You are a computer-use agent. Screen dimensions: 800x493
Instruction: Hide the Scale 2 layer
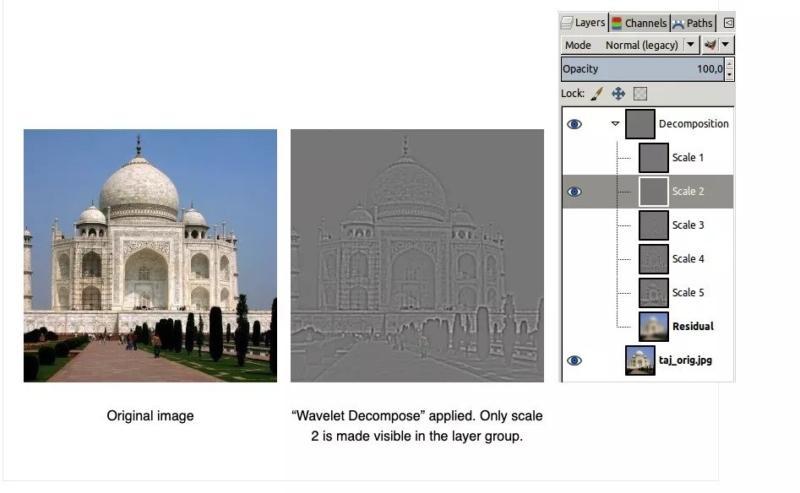click(x=574, y=192)
